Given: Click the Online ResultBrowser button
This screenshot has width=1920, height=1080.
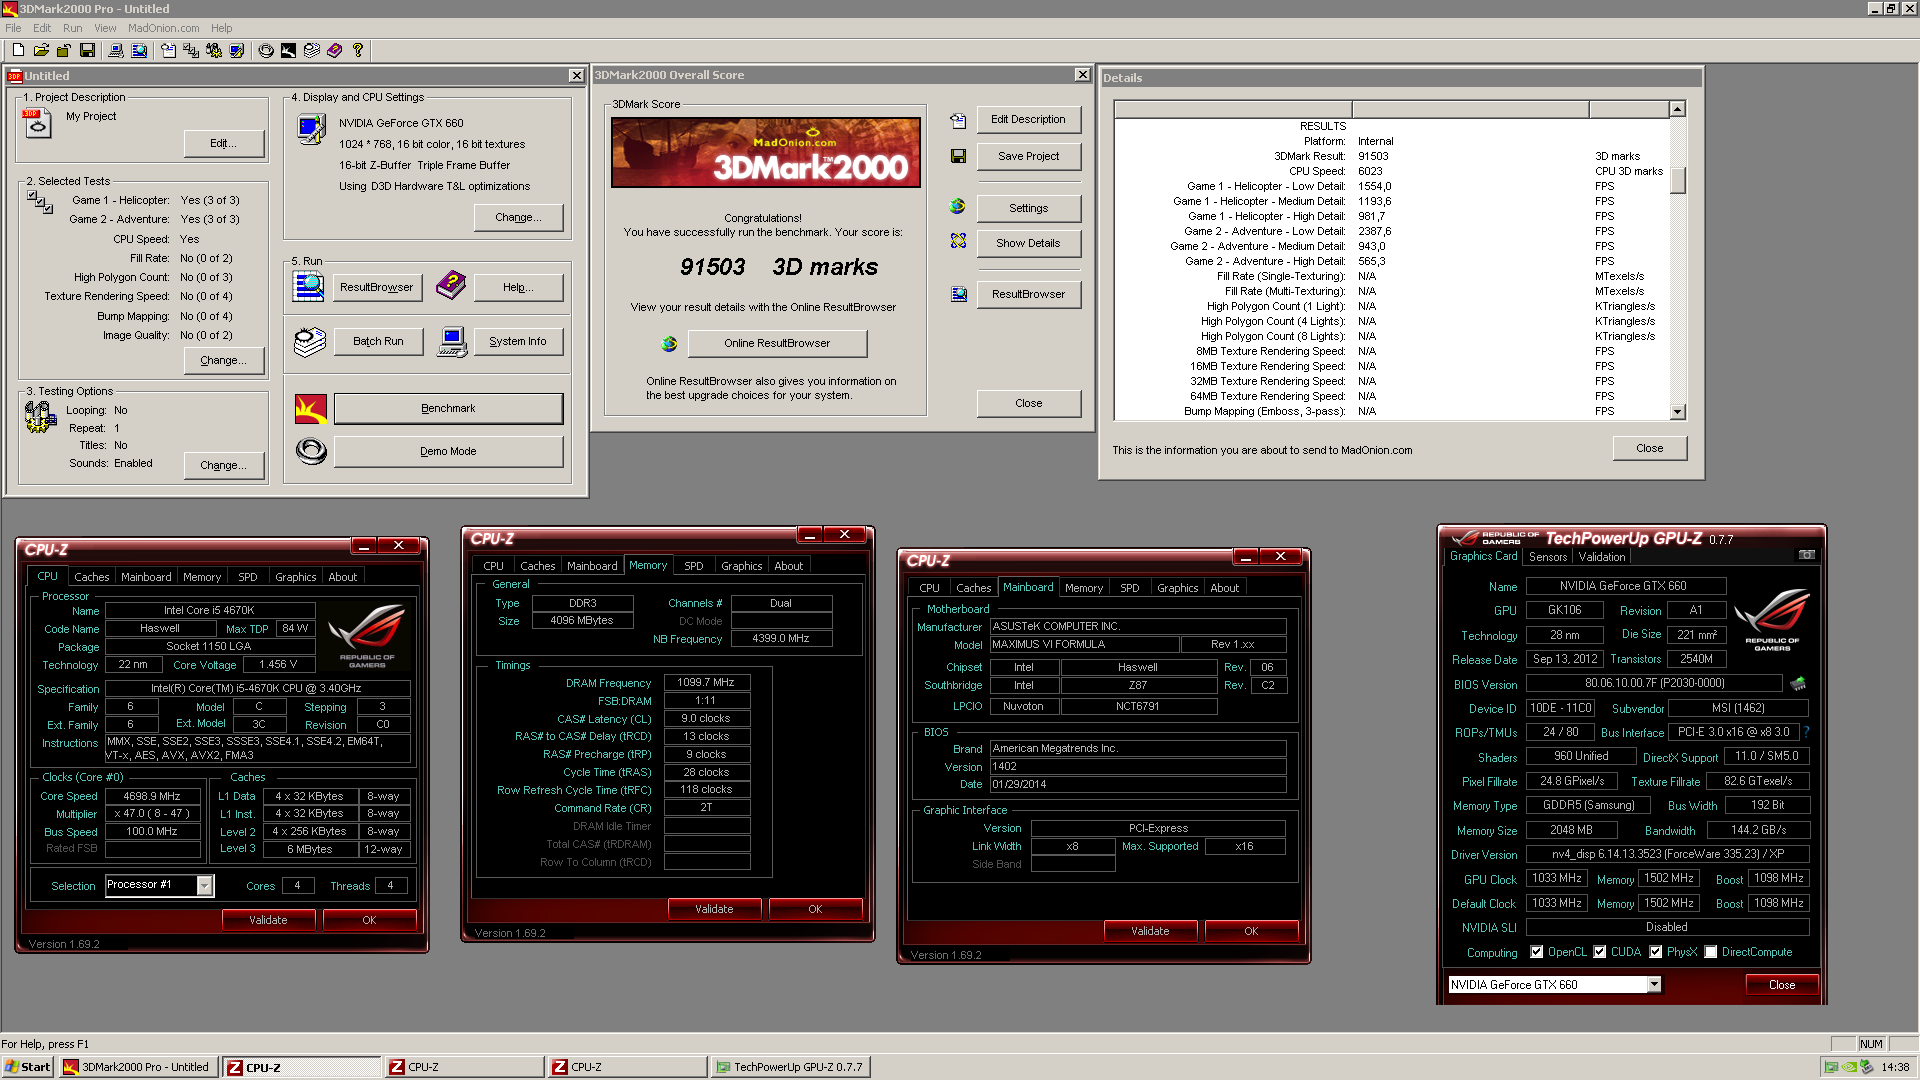Looking at the screenshot, I should 777,343.
